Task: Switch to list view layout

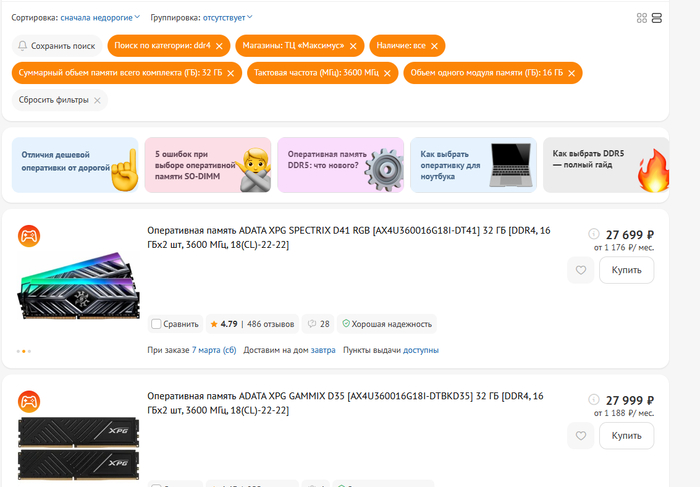Action: (657, 18)
